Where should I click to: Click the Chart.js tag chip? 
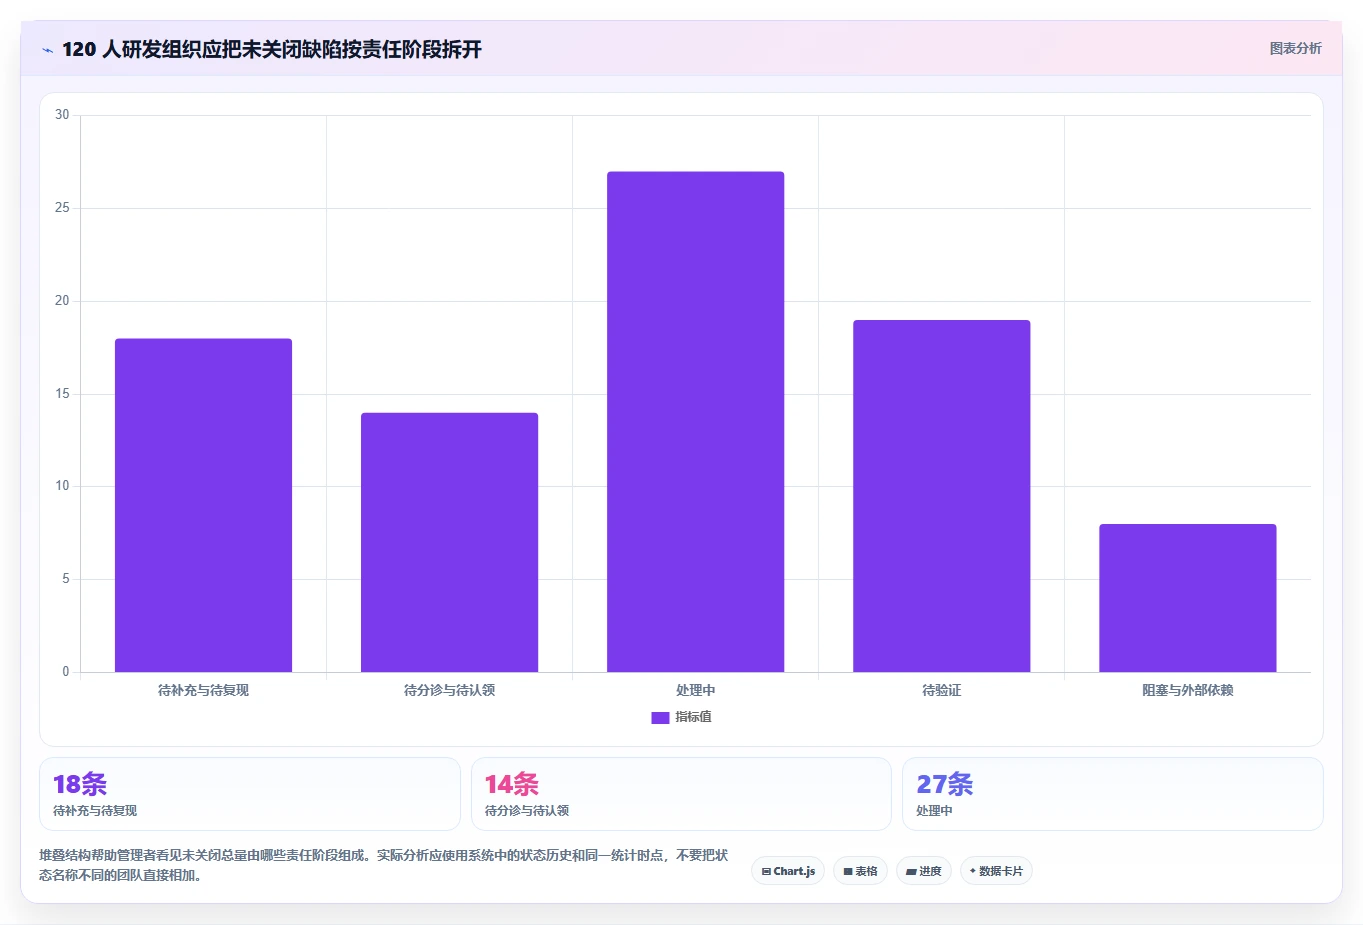click(788, 871)
